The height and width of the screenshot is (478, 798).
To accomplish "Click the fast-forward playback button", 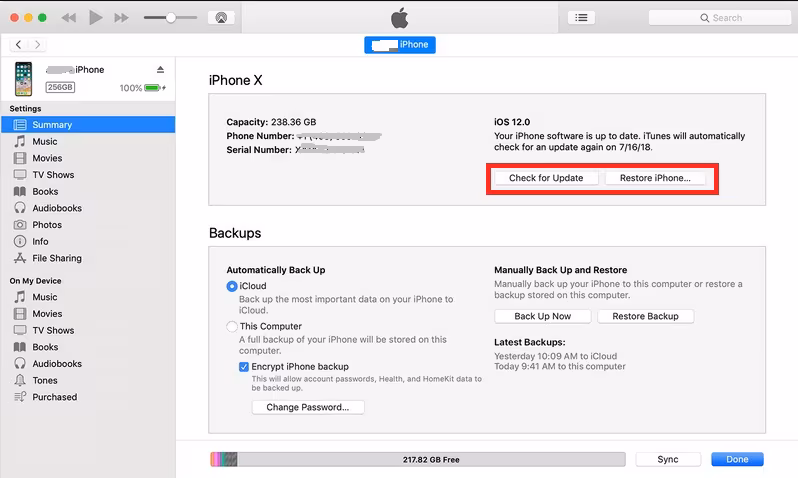I will [x=121, y=18].
